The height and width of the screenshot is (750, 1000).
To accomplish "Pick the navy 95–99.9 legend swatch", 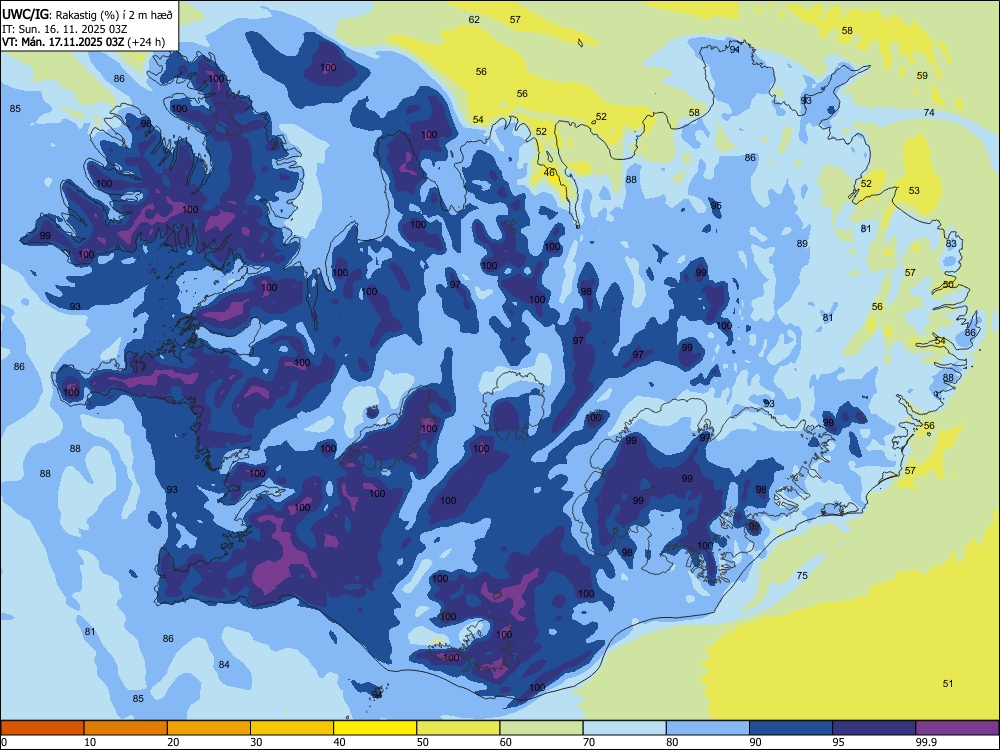I will 874,728.
